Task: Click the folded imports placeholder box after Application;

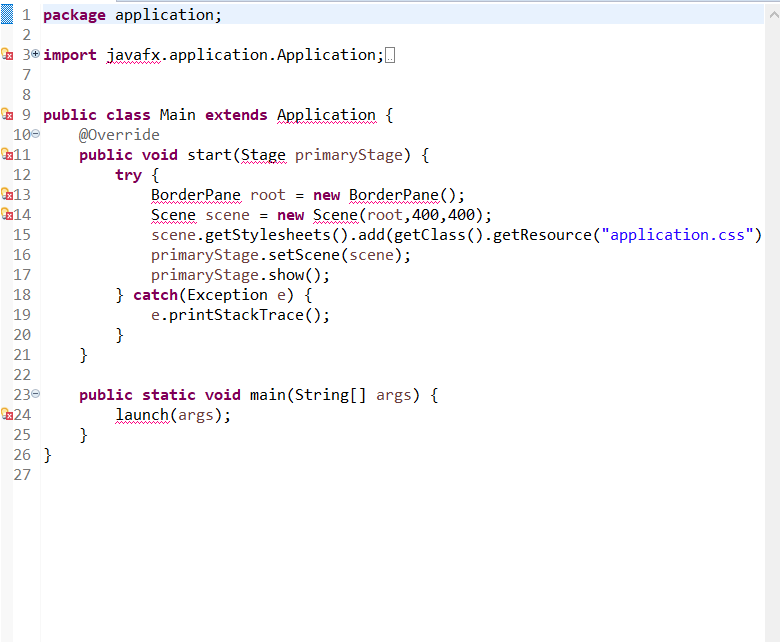Action: pos(390,55)
